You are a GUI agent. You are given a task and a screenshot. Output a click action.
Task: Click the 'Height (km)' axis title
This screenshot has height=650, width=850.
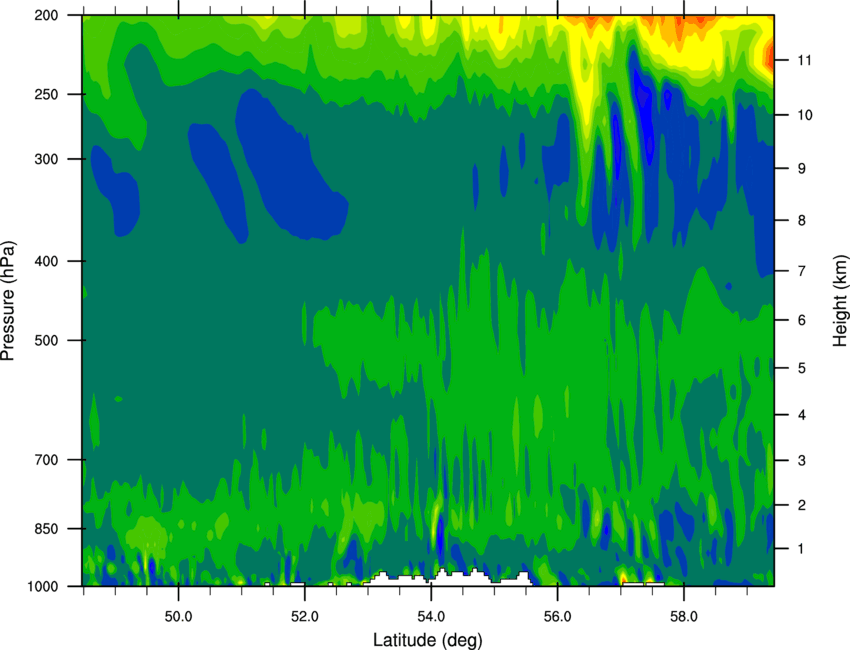pyautogui.click(x=840, y=300)
